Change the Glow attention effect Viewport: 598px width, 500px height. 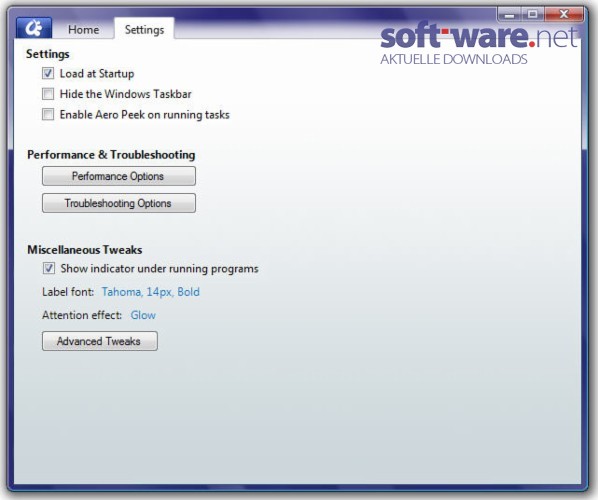143,315
